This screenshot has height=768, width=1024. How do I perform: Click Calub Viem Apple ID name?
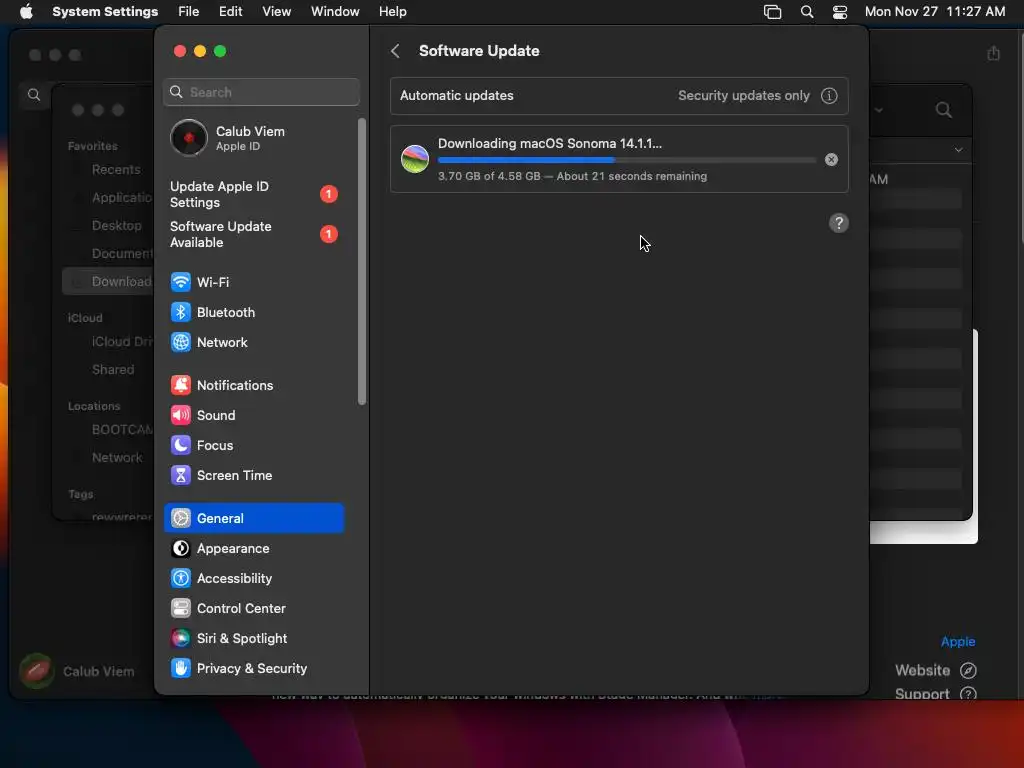250,131
